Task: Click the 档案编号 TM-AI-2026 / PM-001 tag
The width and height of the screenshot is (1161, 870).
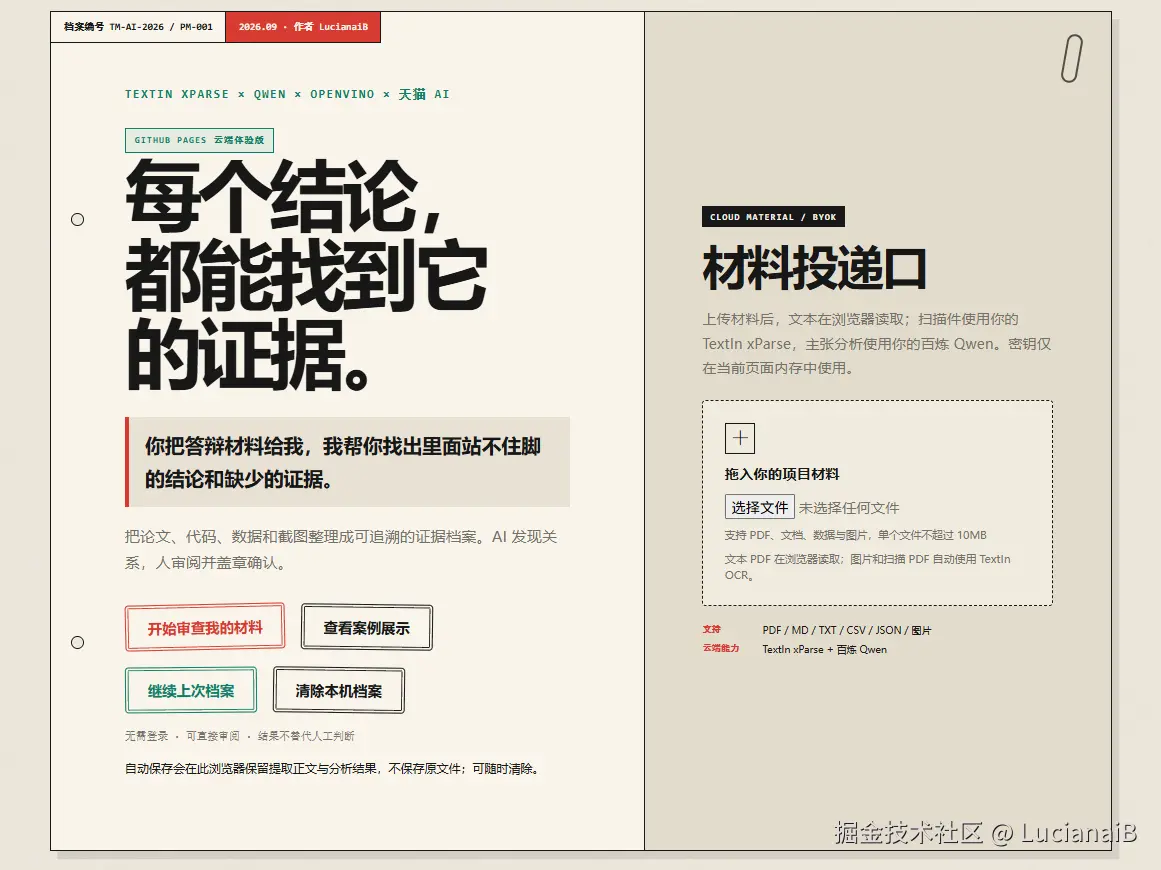Action: 138,27
